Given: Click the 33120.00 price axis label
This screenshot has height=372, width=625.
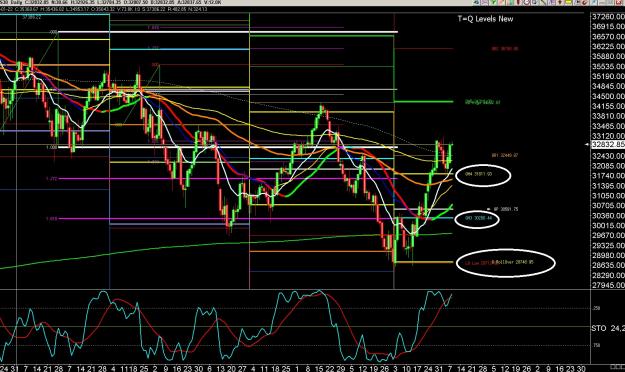Looking at the screenshot, I should [608, 136].
